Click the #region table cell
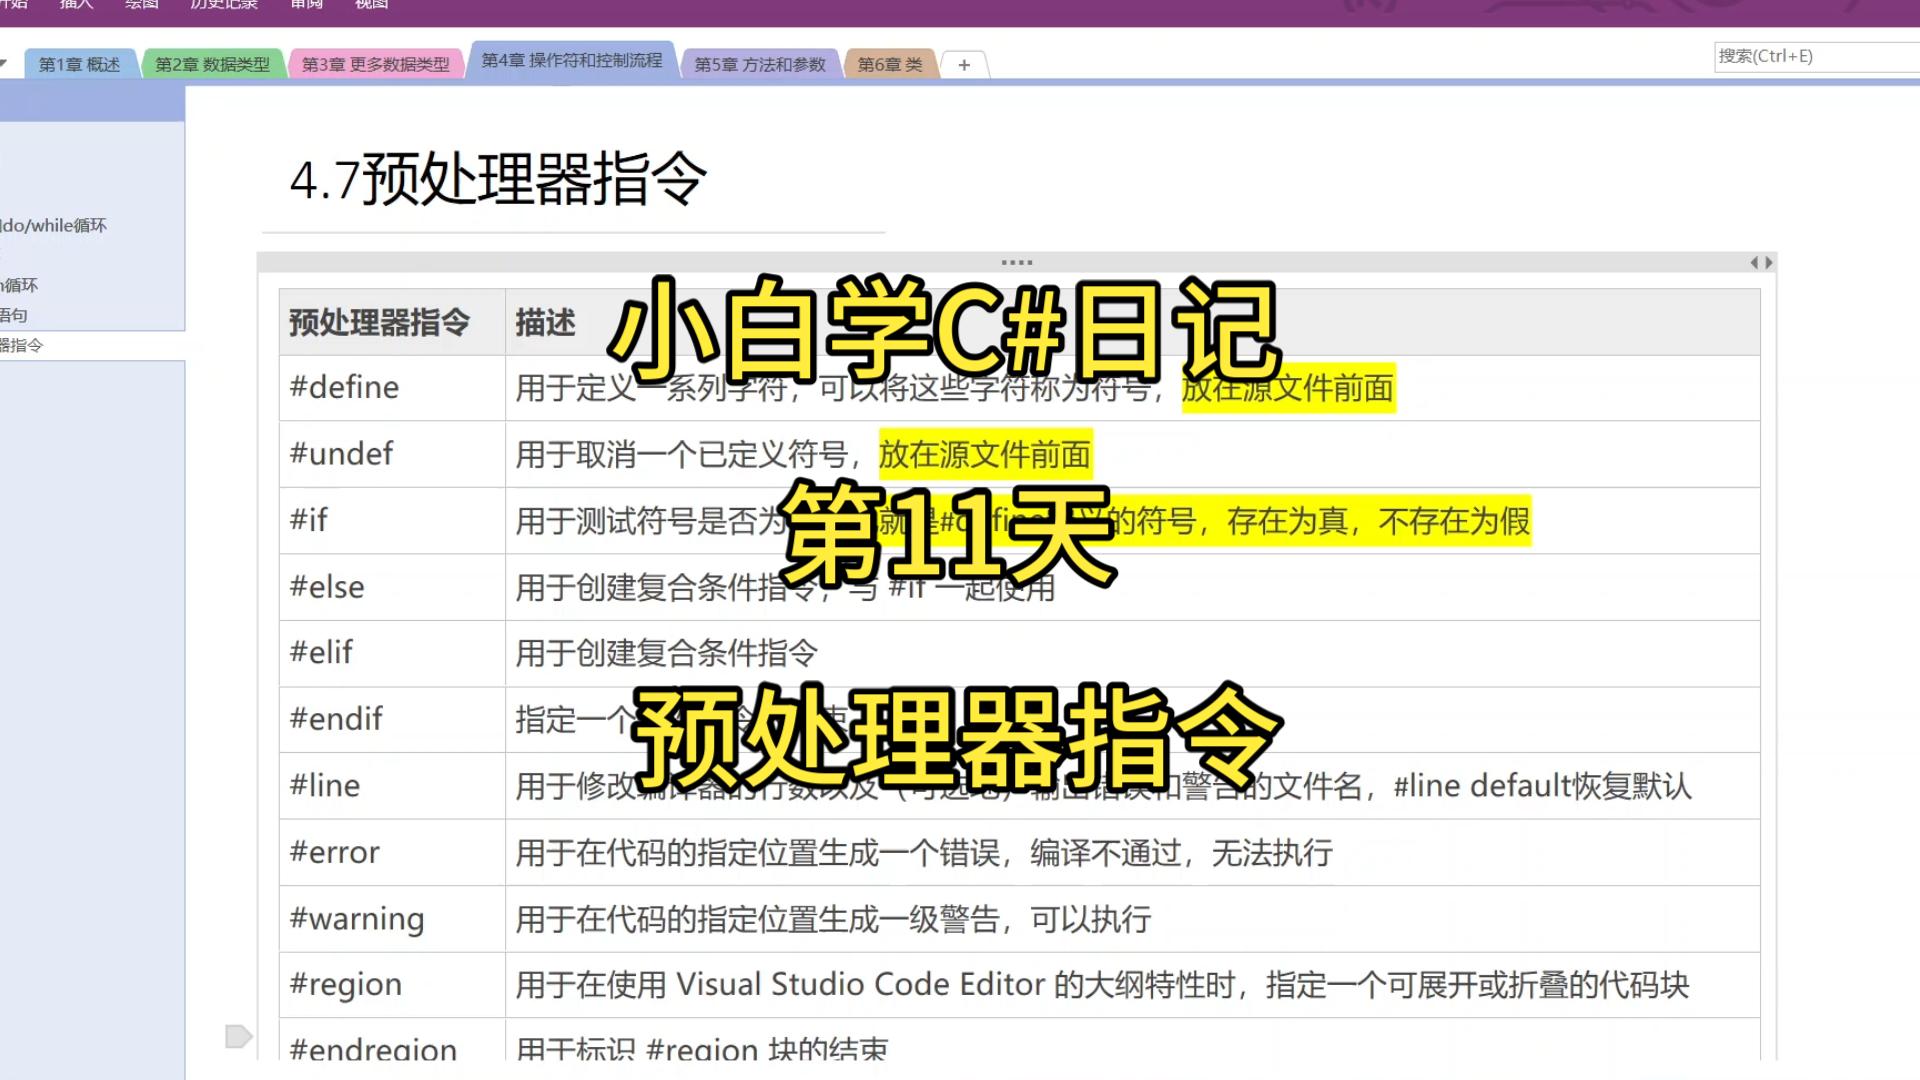 pos(392,985)
